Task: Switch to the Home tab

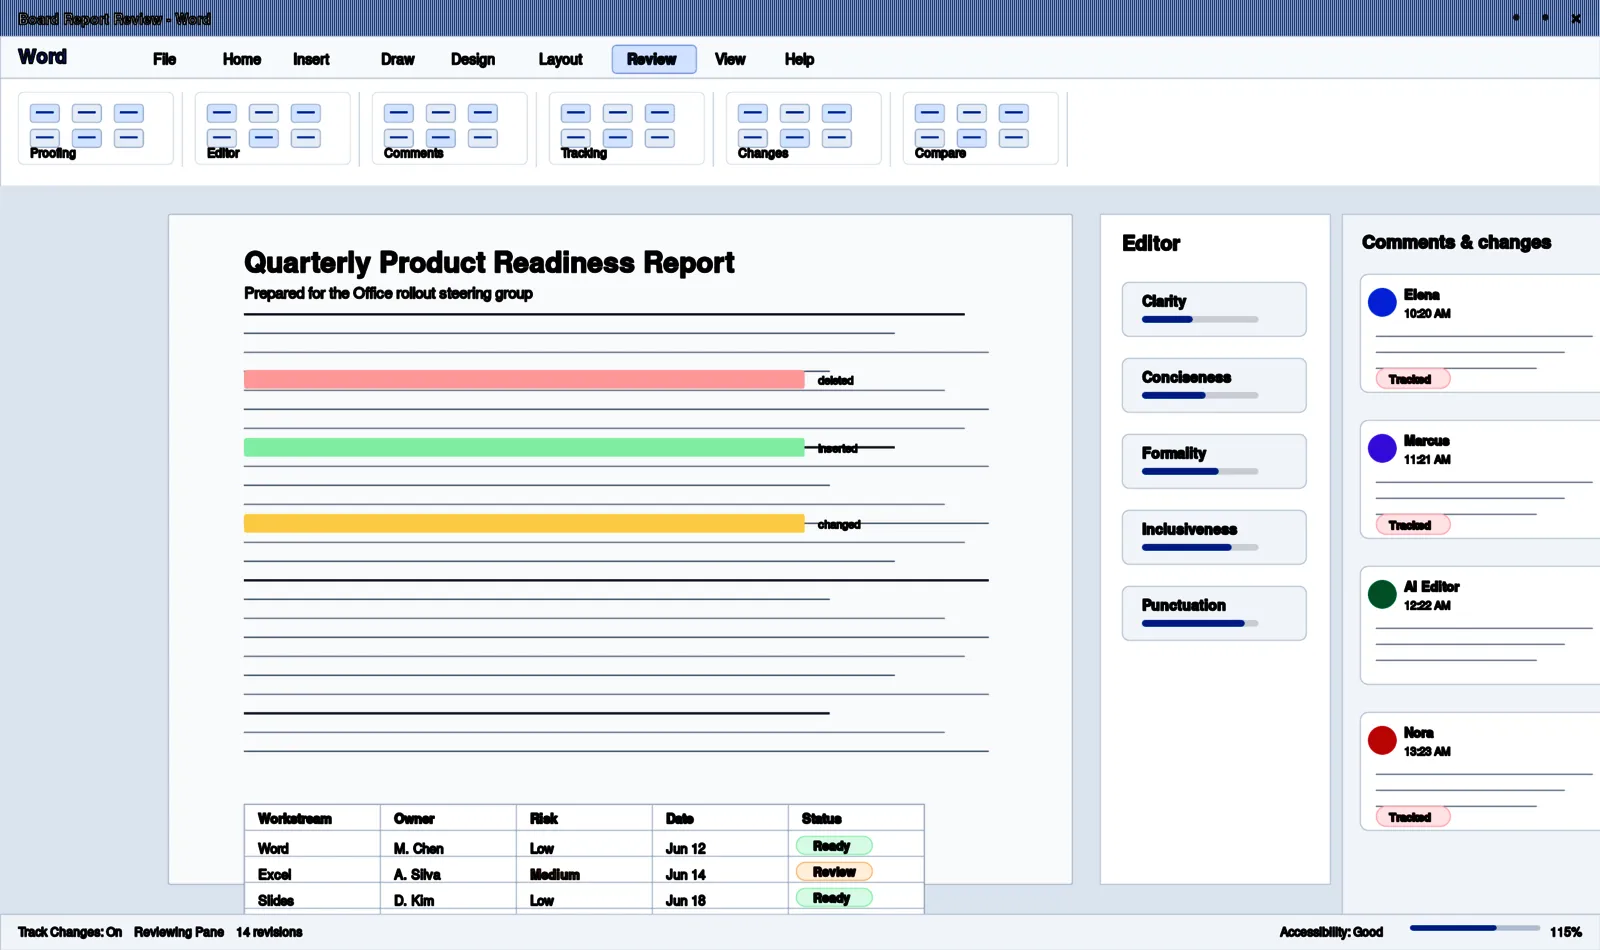Action: point(242,59)
